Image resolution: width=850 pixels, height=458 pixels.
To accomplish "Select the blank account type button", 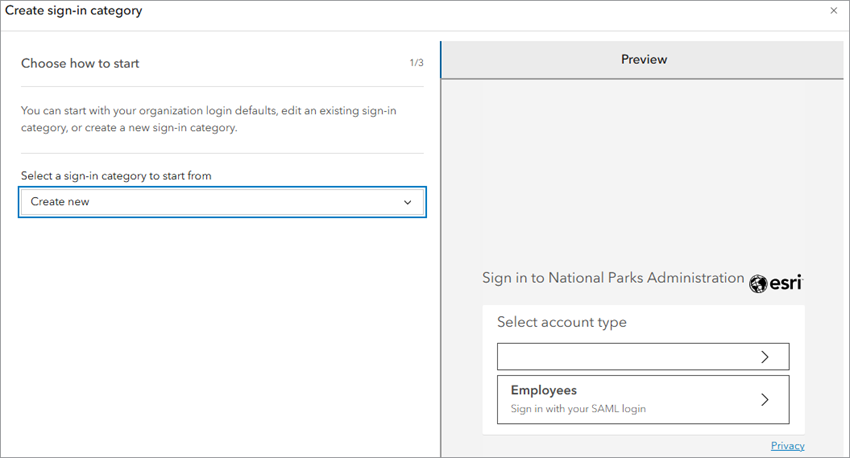I will pos(642,357).
